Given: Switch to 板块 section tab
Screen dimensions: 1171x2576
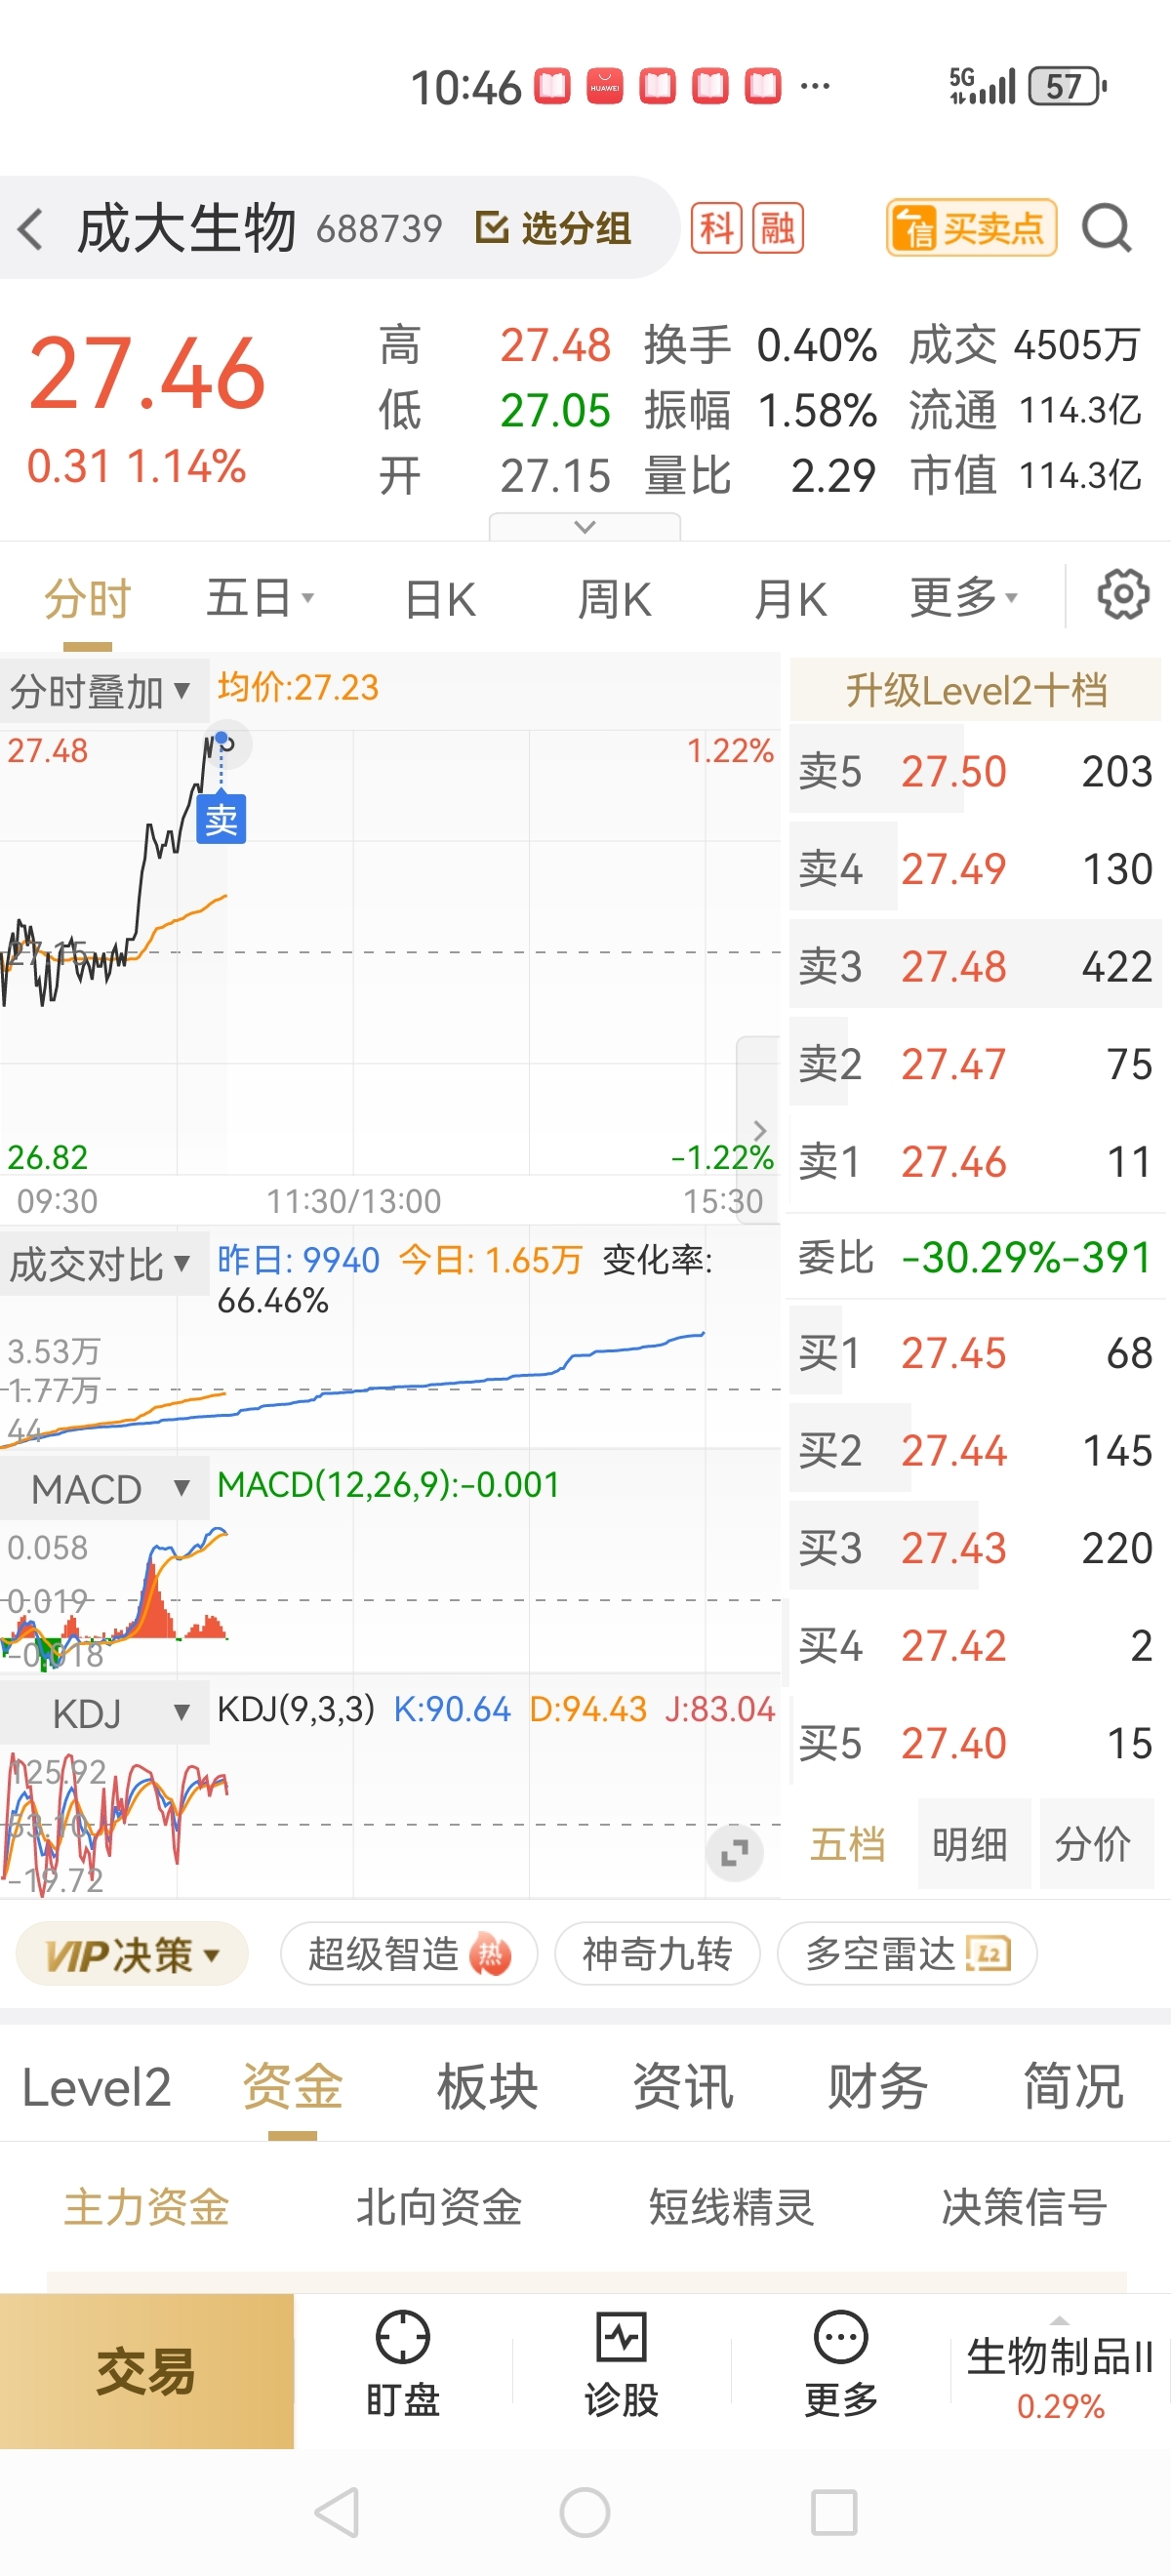Looking at the screenshot, I should (488, 2088).
